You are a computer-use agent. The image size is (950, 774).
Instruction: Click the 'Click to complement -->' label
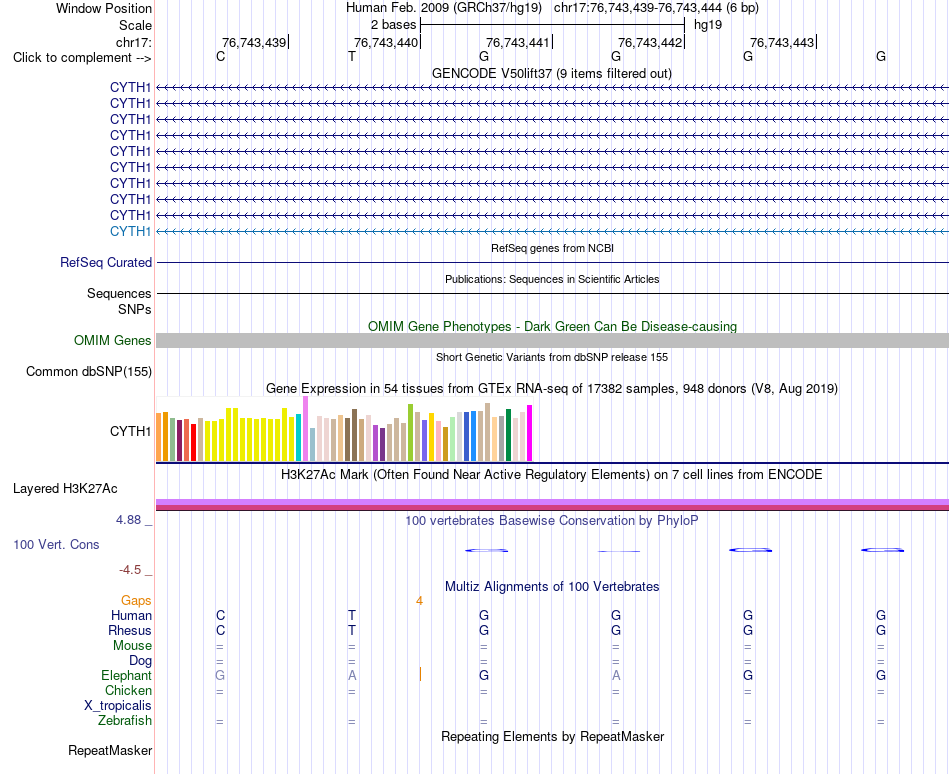point(82,58)
